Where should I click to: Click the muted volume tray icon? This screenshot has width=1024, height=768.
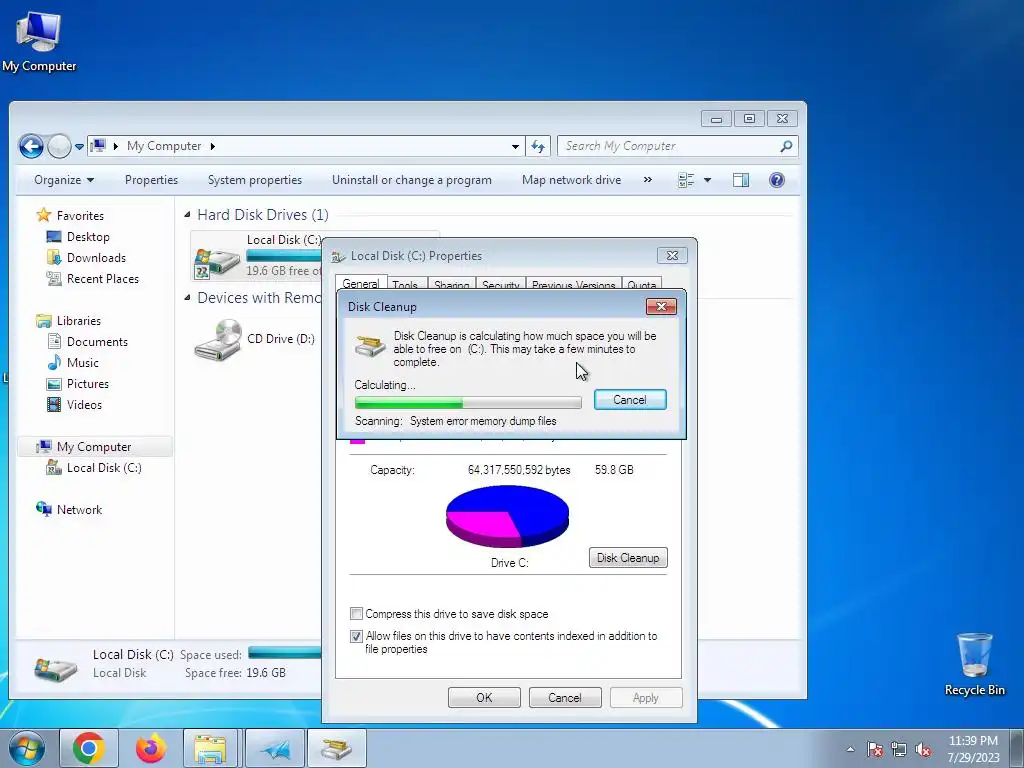923,750
